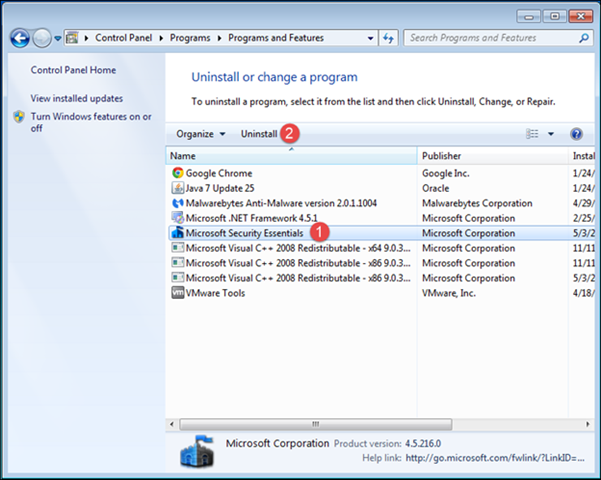Click the Microsoft Security Essentials icon in list
601x480 pixels.
pyautogui.click(x=177, y=233)
